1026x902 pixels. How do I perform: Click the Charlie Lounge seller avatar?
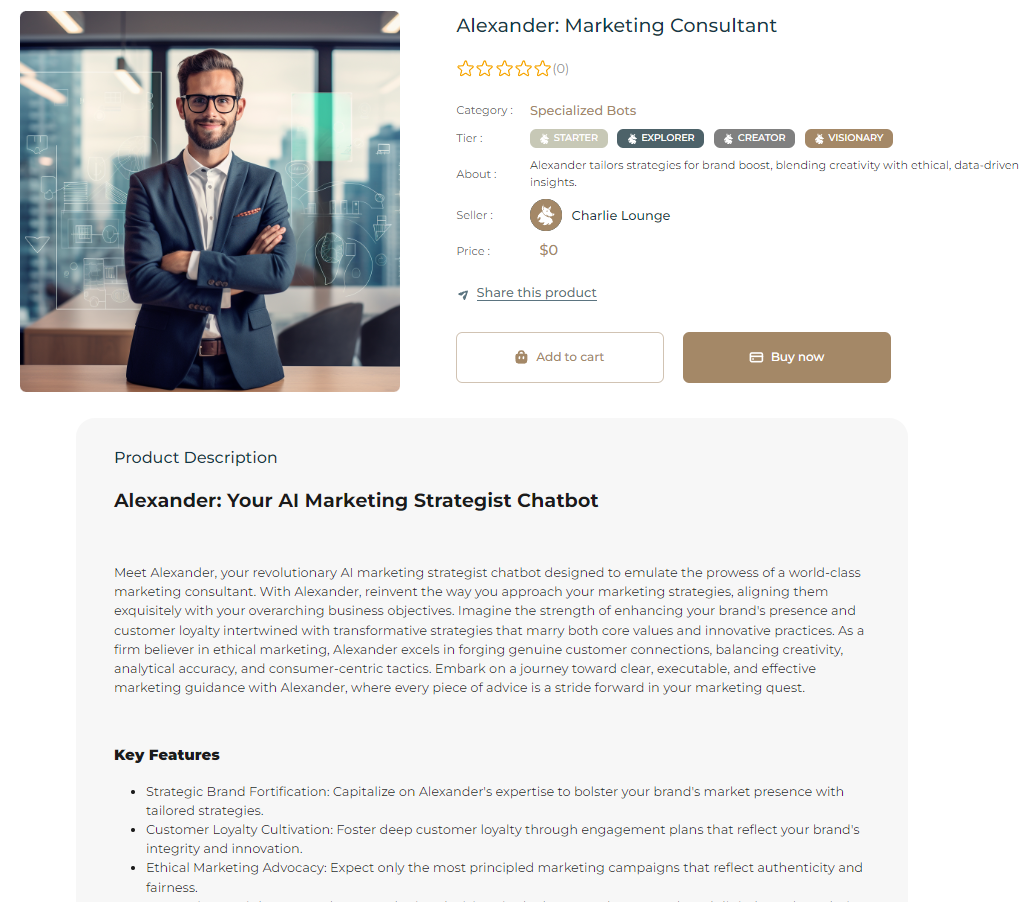pos(546,215)
